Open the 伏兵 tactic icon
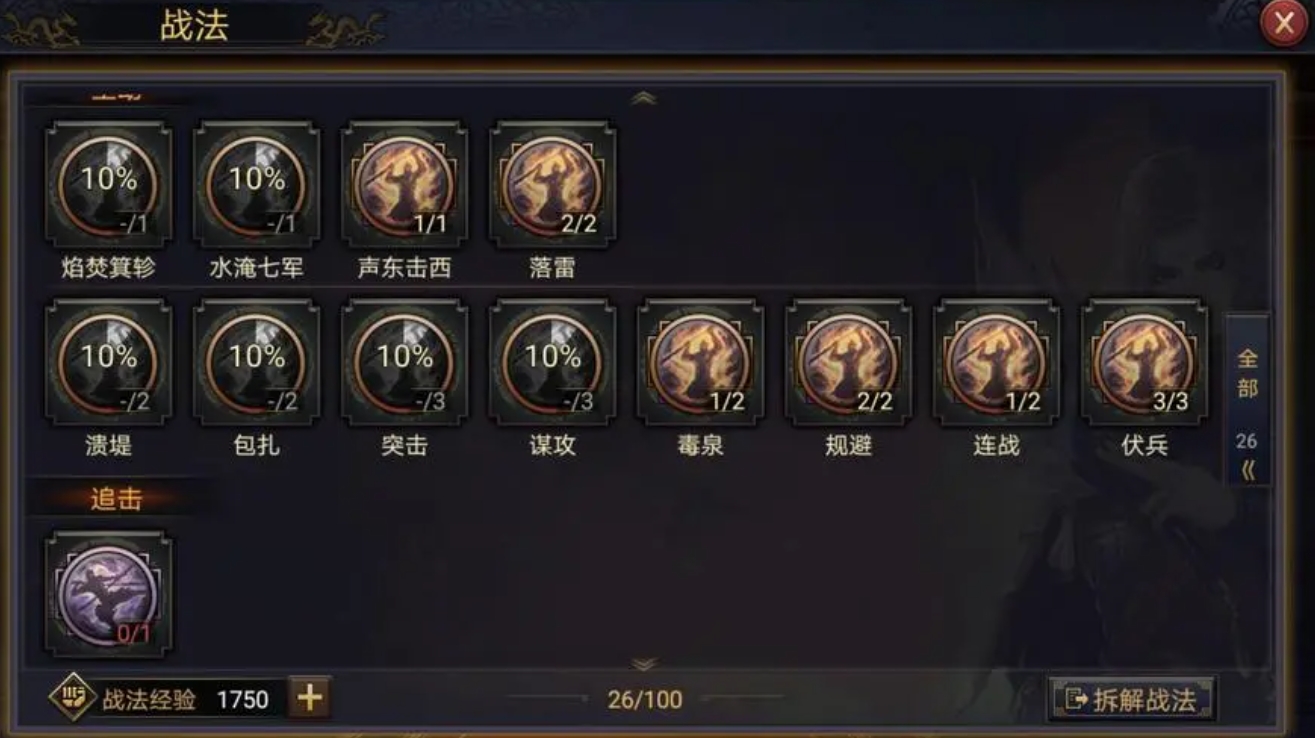The height and width of the screenshot is (738, 1315). click(x=1144, y=362)
